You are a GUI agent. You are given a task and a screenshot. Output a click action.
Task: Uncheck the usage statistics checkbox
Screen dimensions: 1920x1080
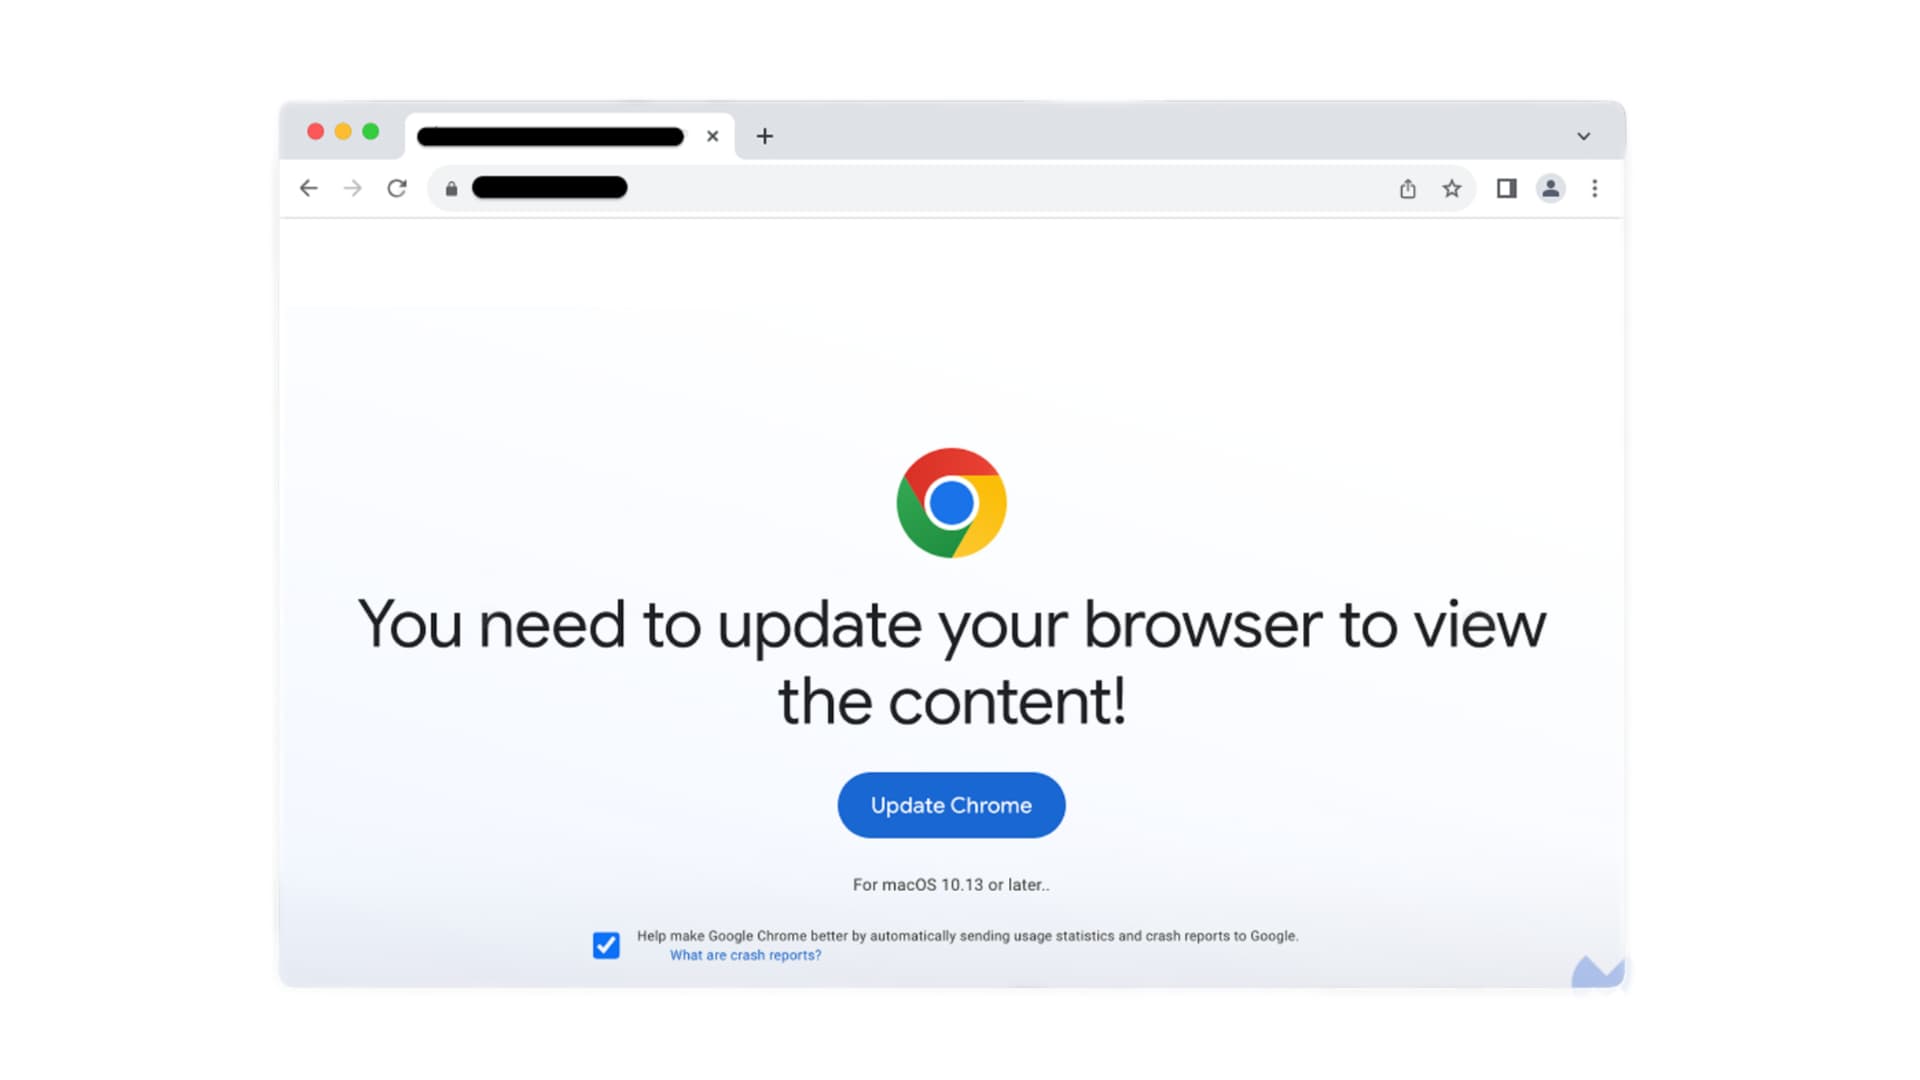[x=606, y=945]
